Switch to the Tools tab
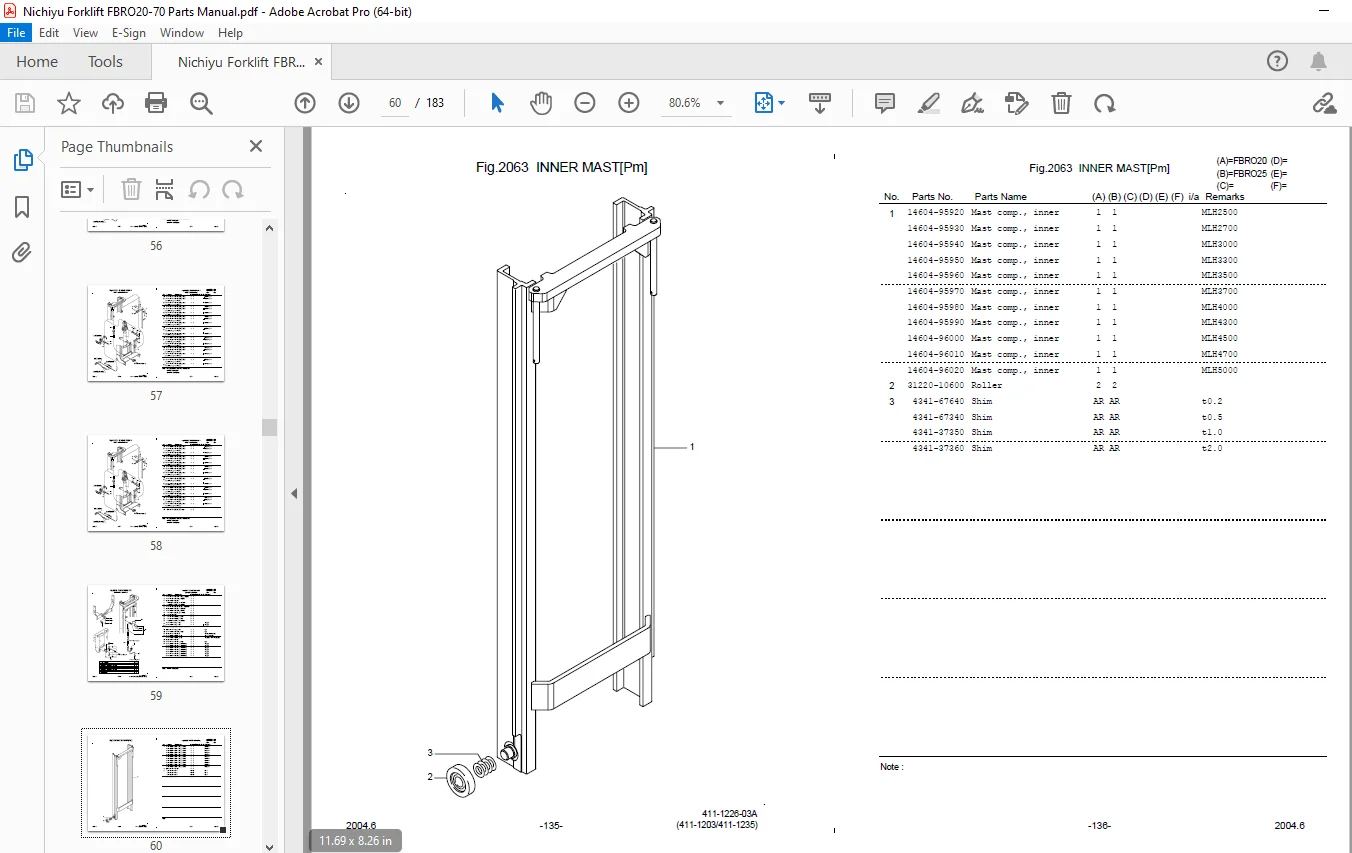The width and height of the screenshot is (1352, 853). [x=105, y=62]
